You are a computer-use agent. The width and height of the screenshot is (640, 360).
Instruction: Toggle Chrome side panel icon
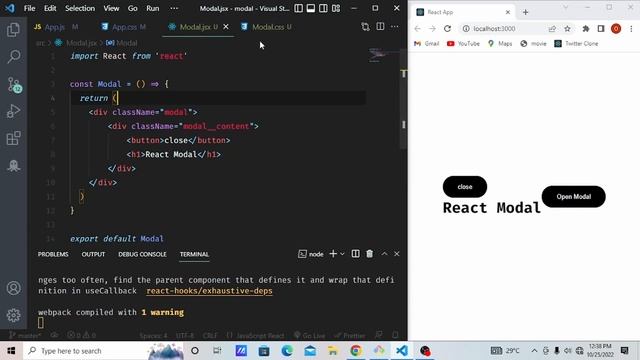(x=601, y=29)
